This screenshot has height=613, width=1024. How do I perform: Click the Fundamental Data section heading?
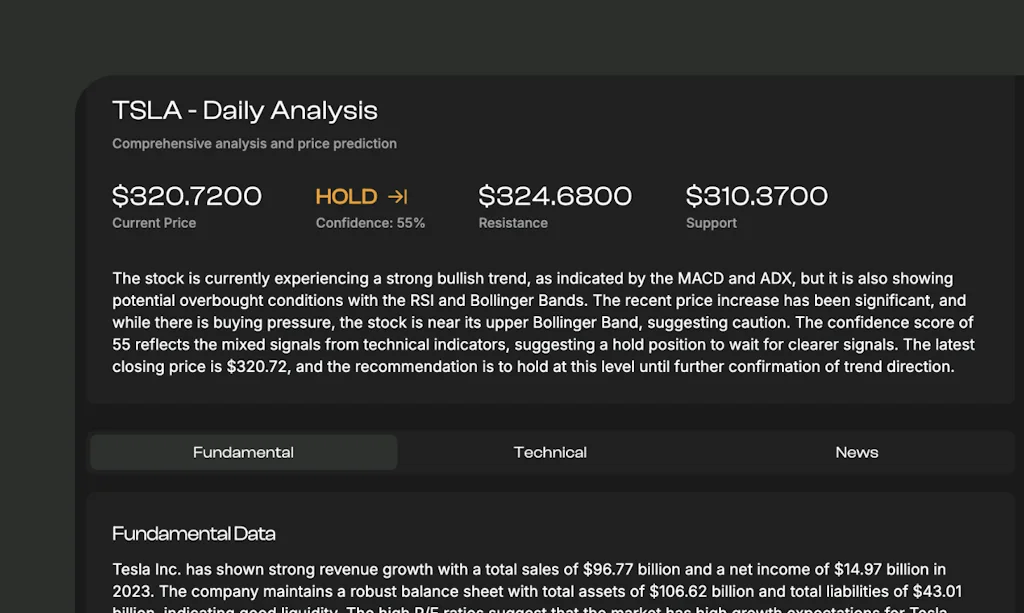194,533
